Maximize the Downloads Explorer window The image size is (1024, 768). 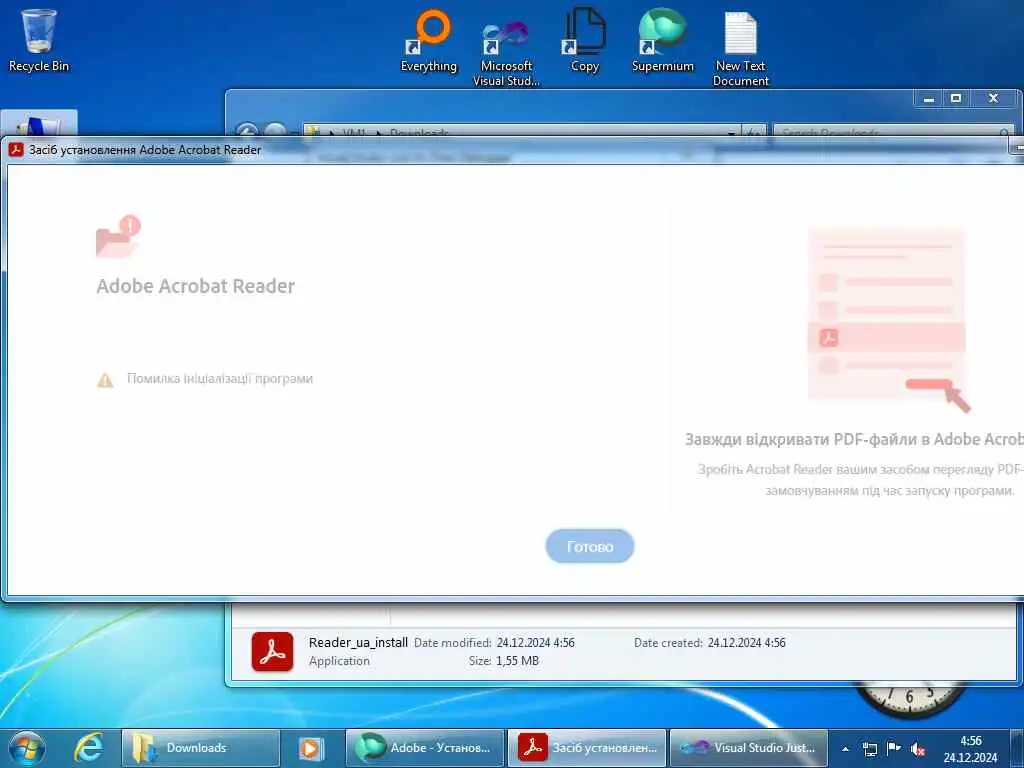point(956,99)
